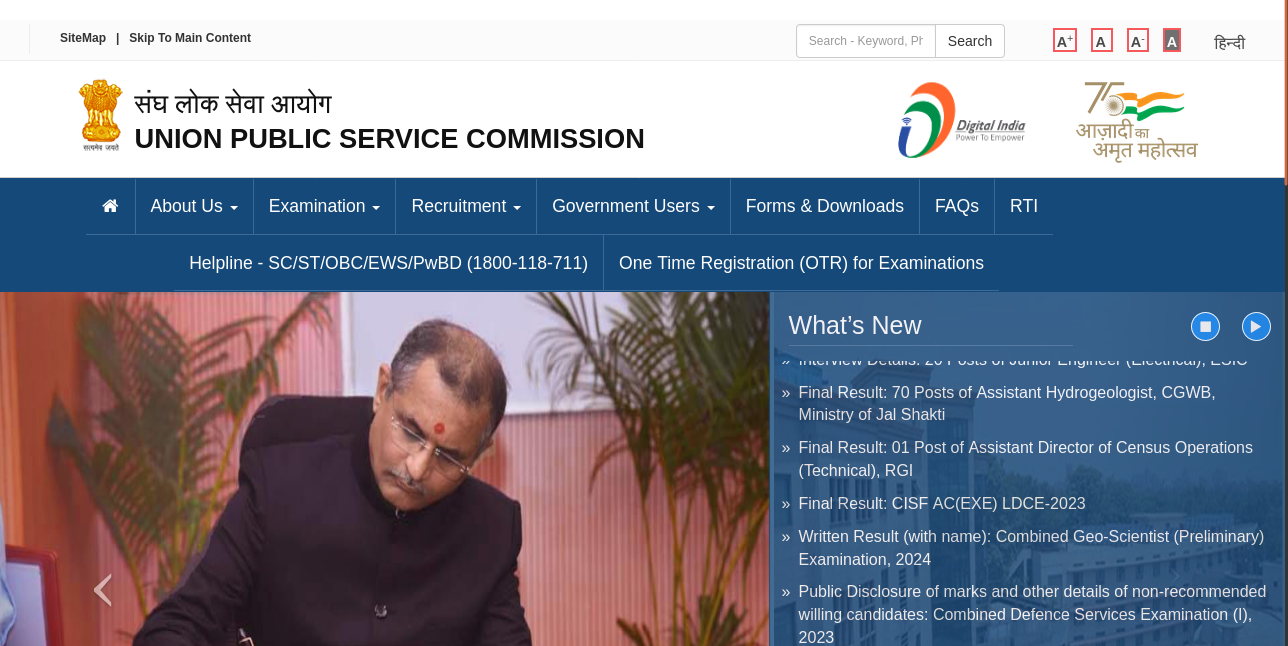Go to the home icon in navbar
This screenshot has height=646, width=1288.
[110, 206]
